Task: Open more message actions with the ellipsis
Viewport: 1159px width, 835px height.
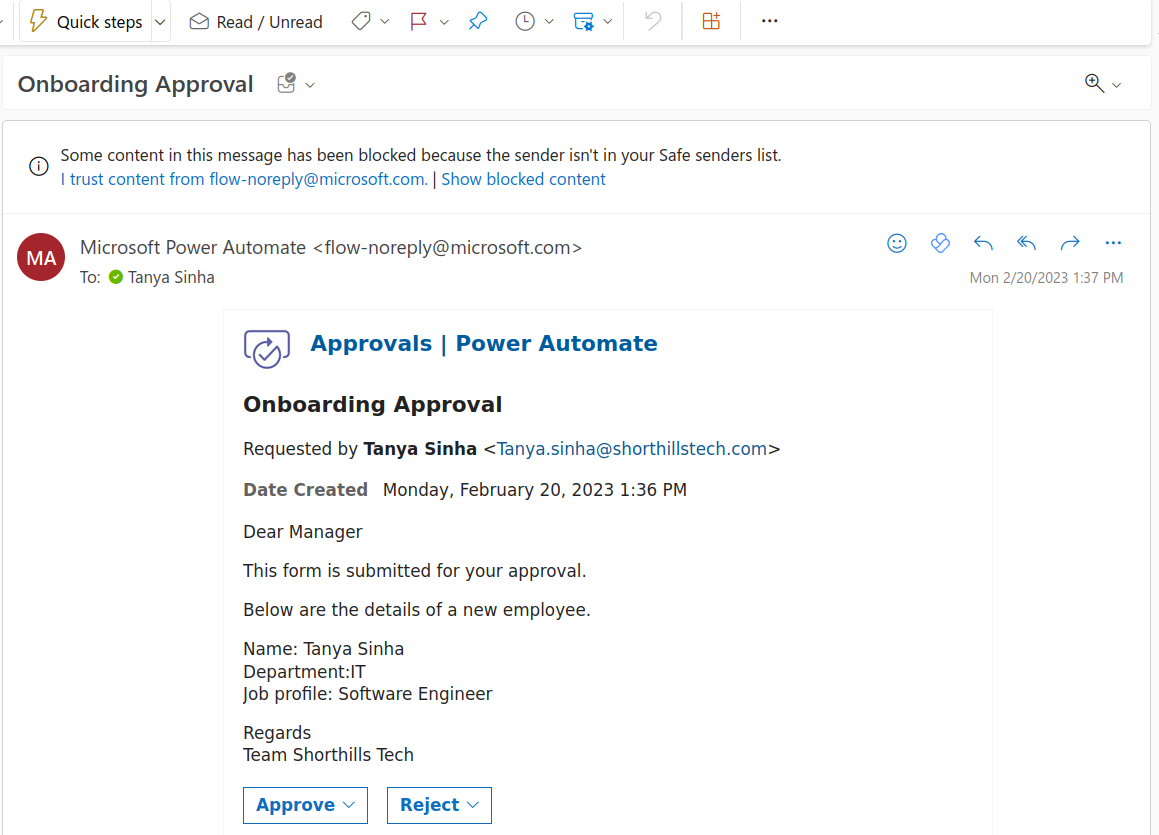Action: tap(1113, 243)
